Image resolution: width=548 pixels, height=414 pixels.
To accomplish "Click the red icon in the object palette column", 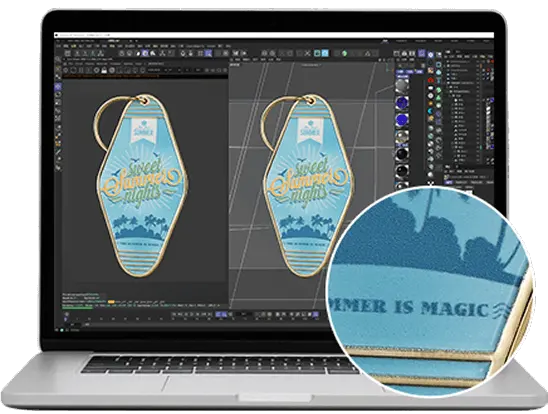I will pyautogui.click(x=431, y=80).
